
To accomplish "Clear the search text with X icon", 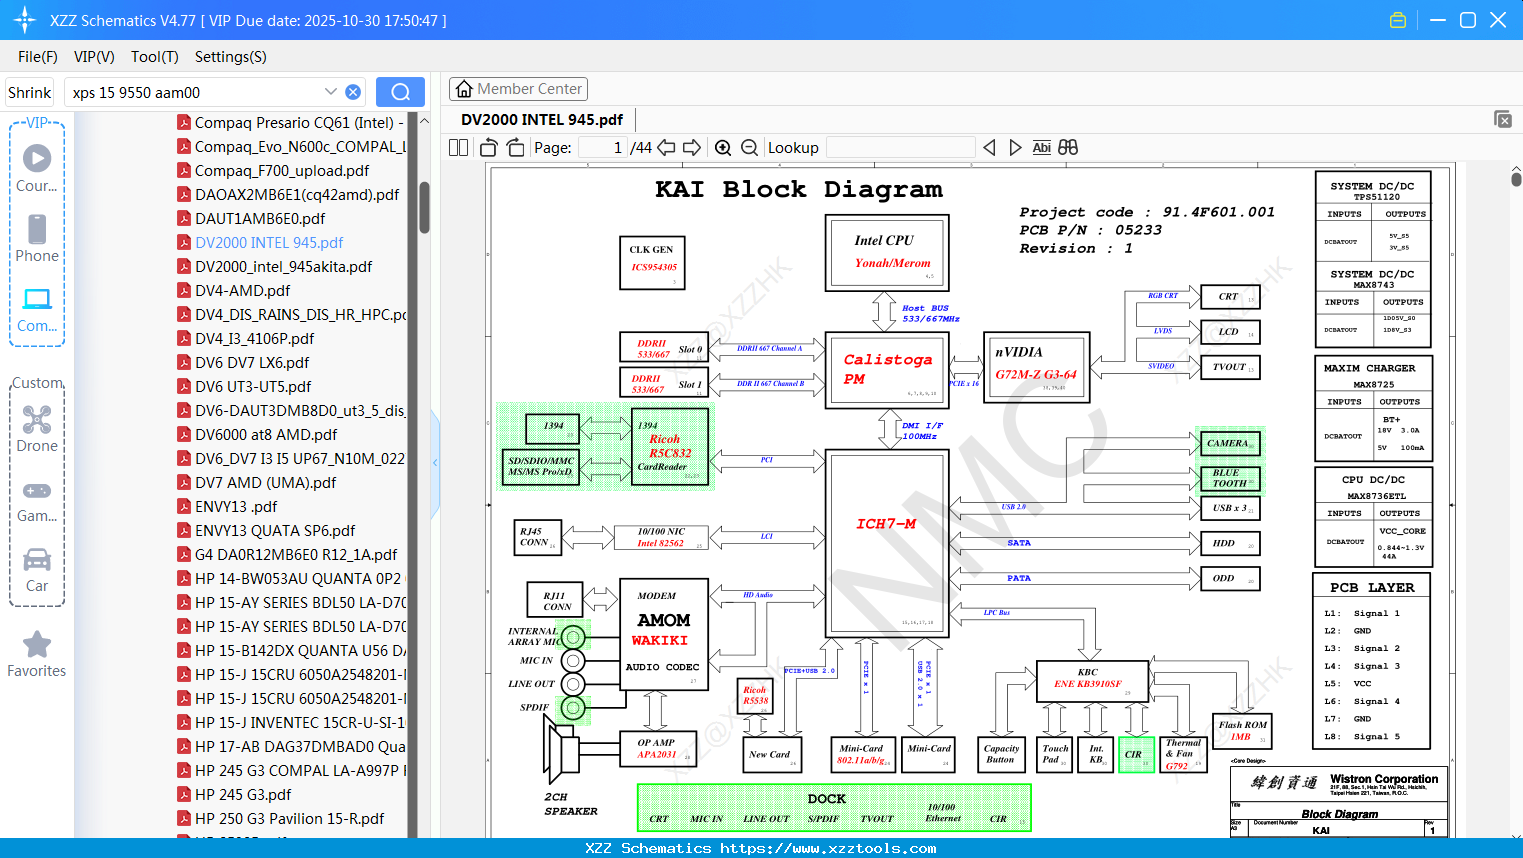I will coord(353,92).
